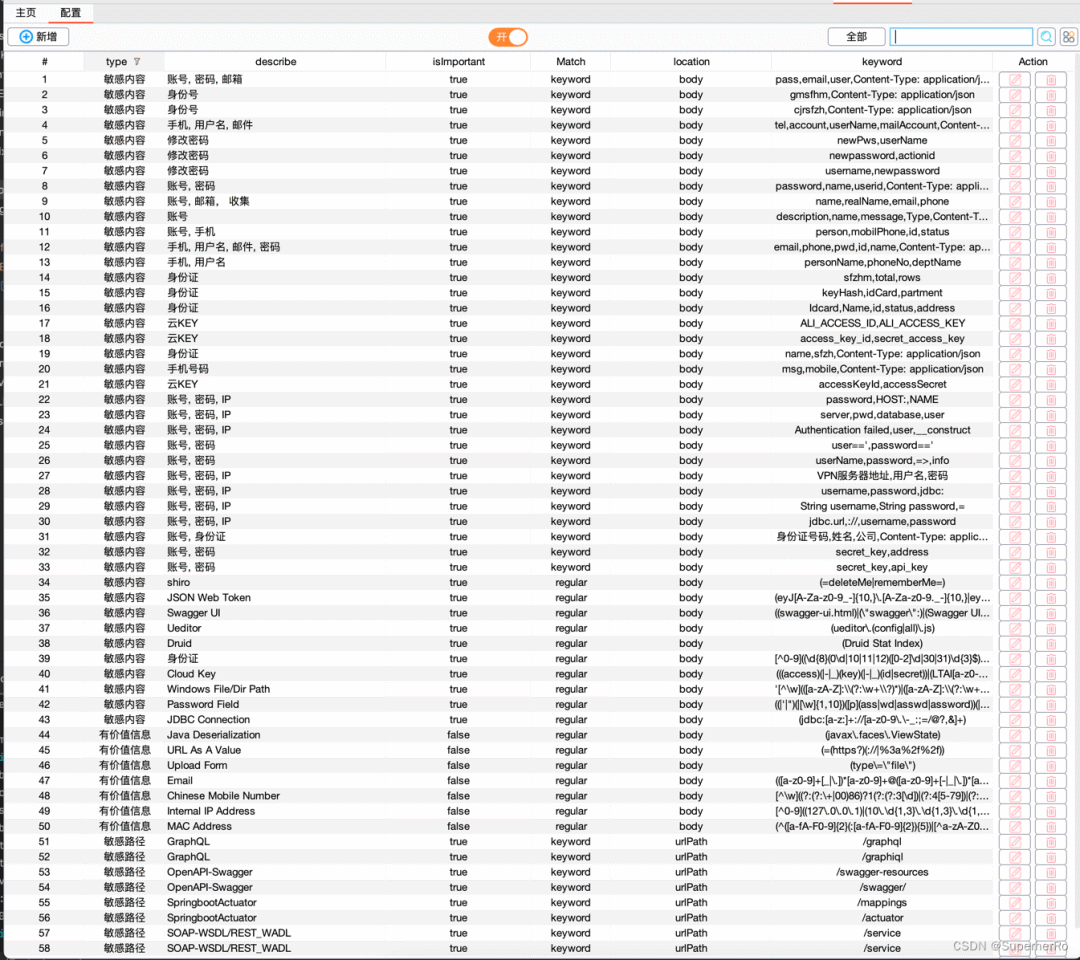The image size is (1080, 960).
Task: Click the '/graphiql' keyword cell
Action: [882, 857]
